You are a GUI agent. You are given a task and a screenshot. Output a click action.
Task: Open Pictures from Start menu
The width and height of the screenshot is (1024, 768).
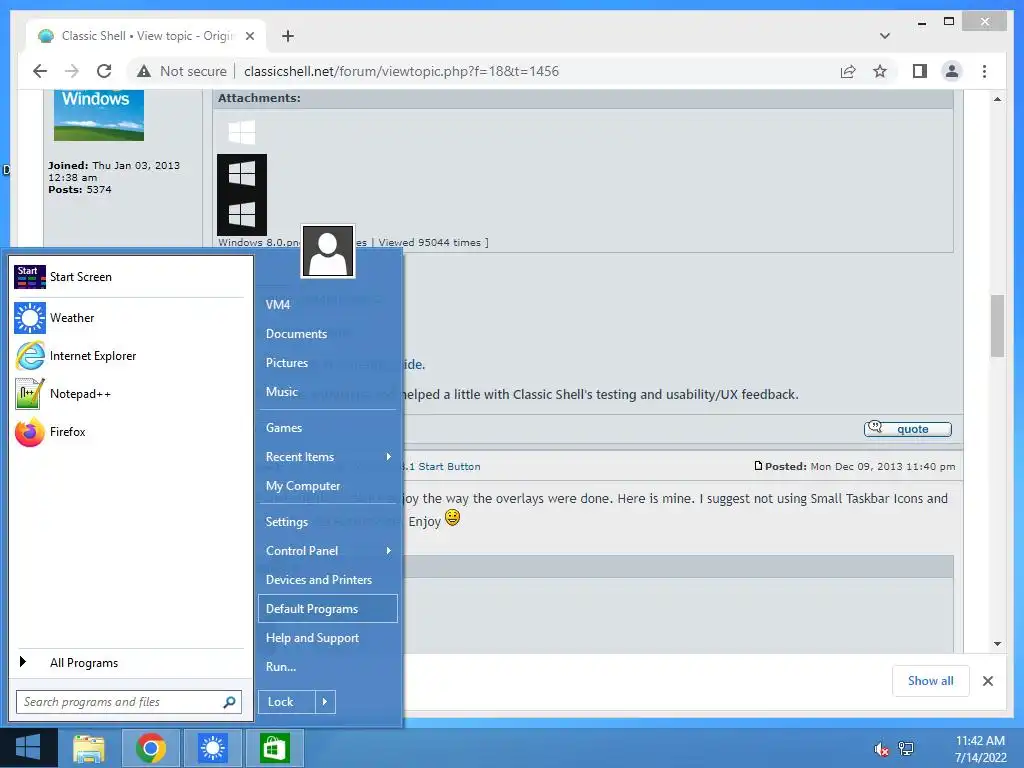coord(287,362)
